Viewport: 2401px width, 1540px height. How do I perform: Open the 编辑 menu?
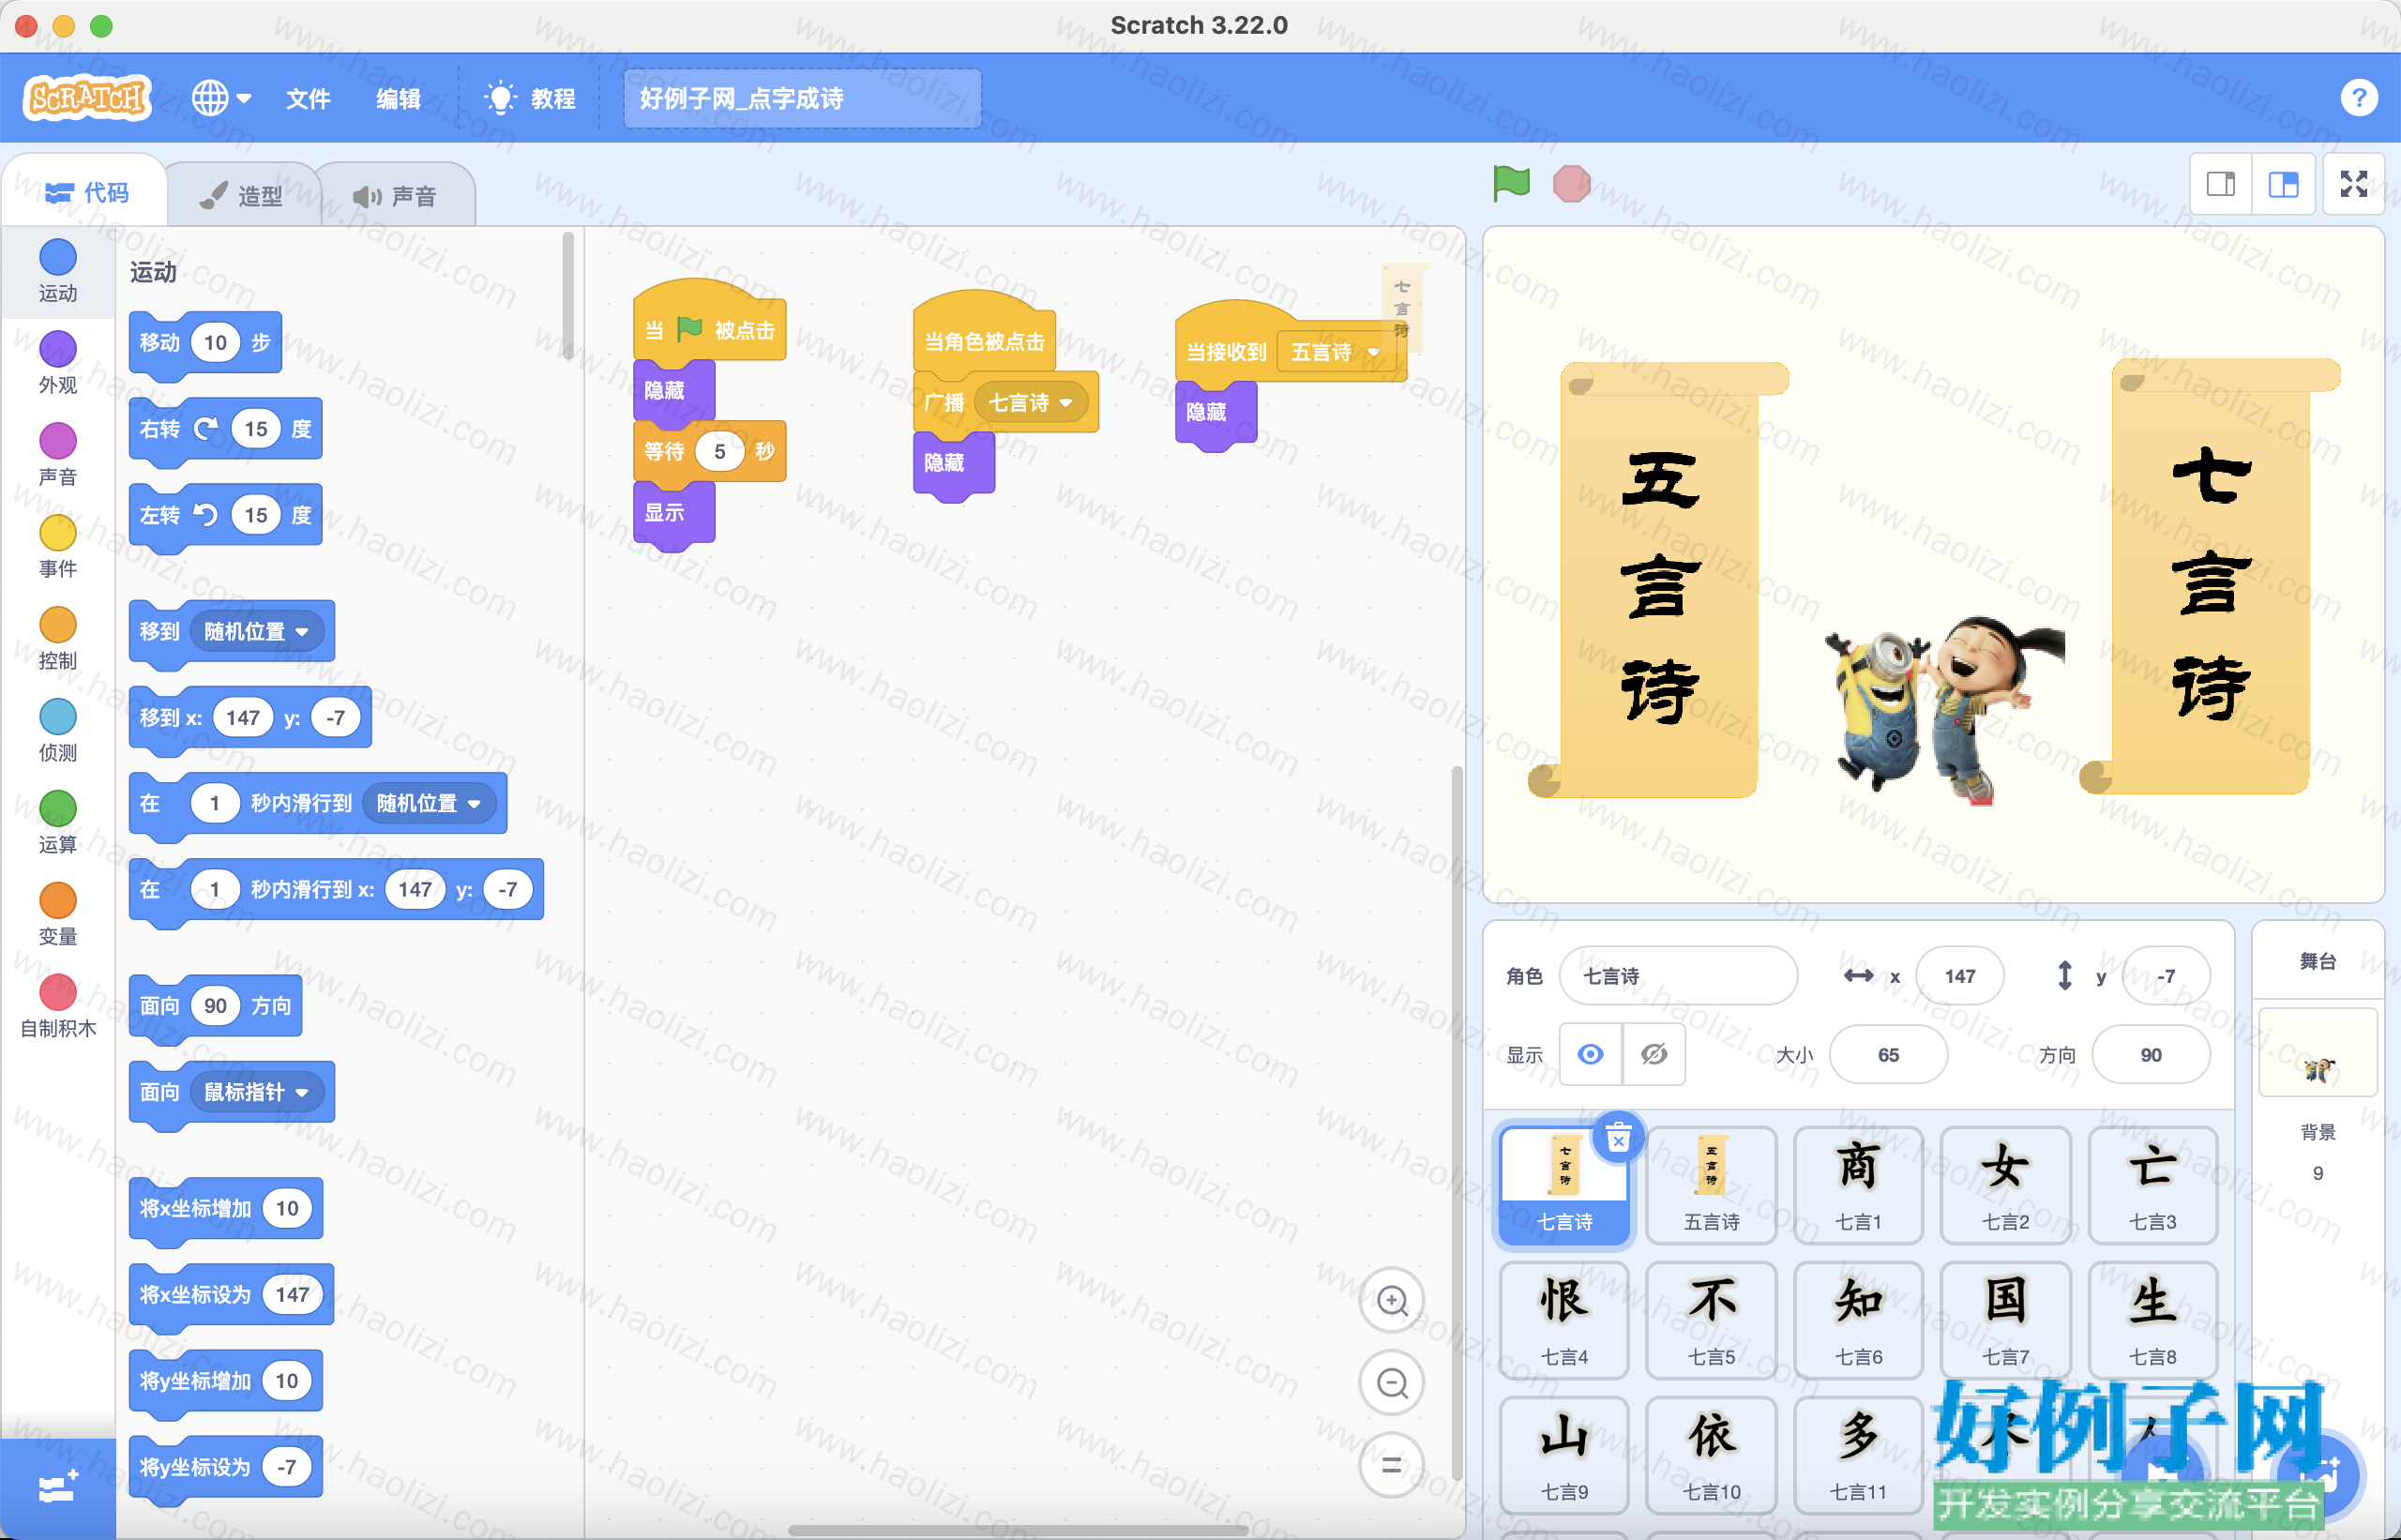point(398,98)
